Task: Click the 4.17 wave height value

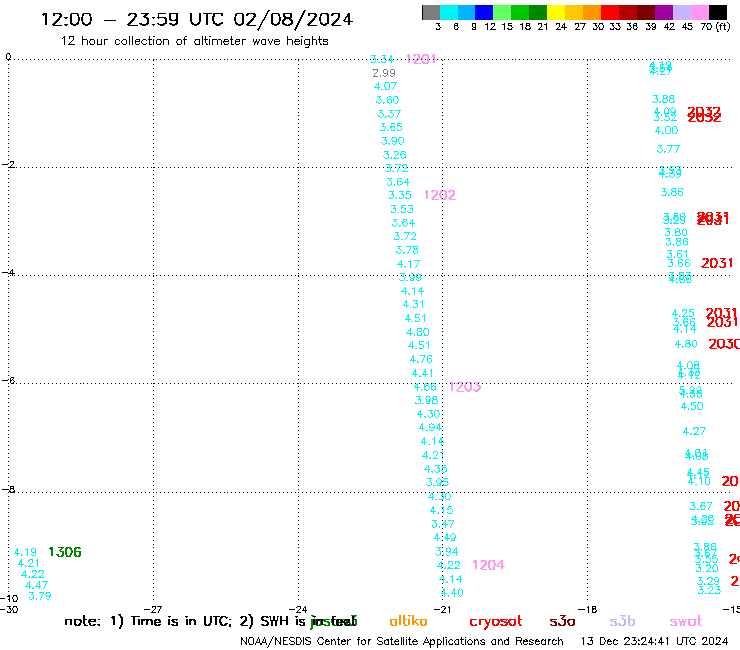Action: click(x=408, y=264)
